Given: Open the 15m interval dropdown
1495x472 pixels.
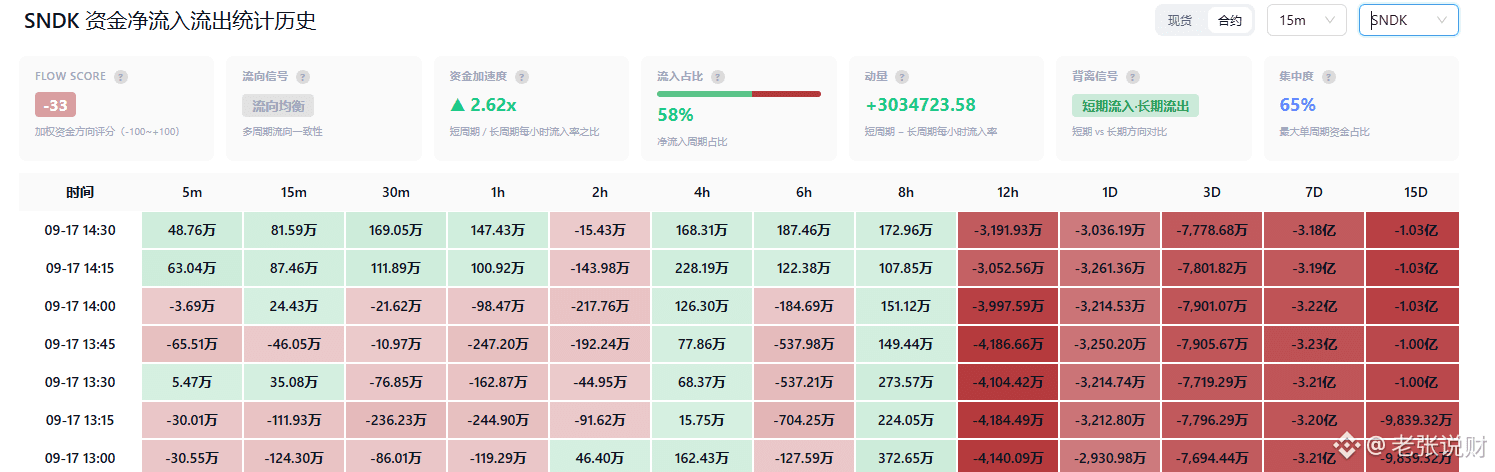Looking at the screenshot, I should [1306, 20].
